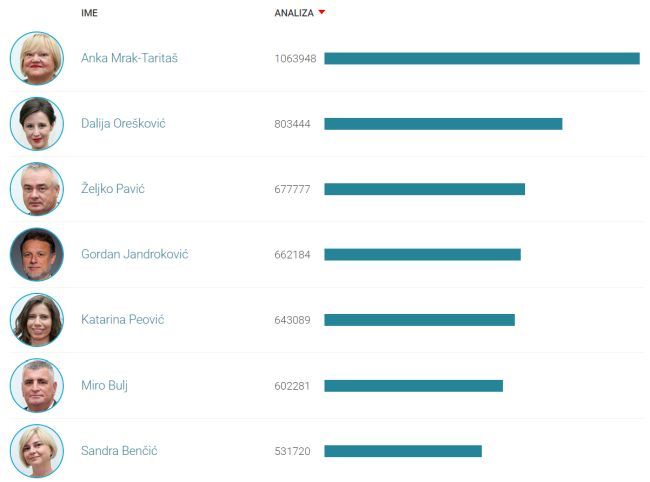
Task: Click the red sort arrow beside ANALIZA
Action: click(322, 13)
